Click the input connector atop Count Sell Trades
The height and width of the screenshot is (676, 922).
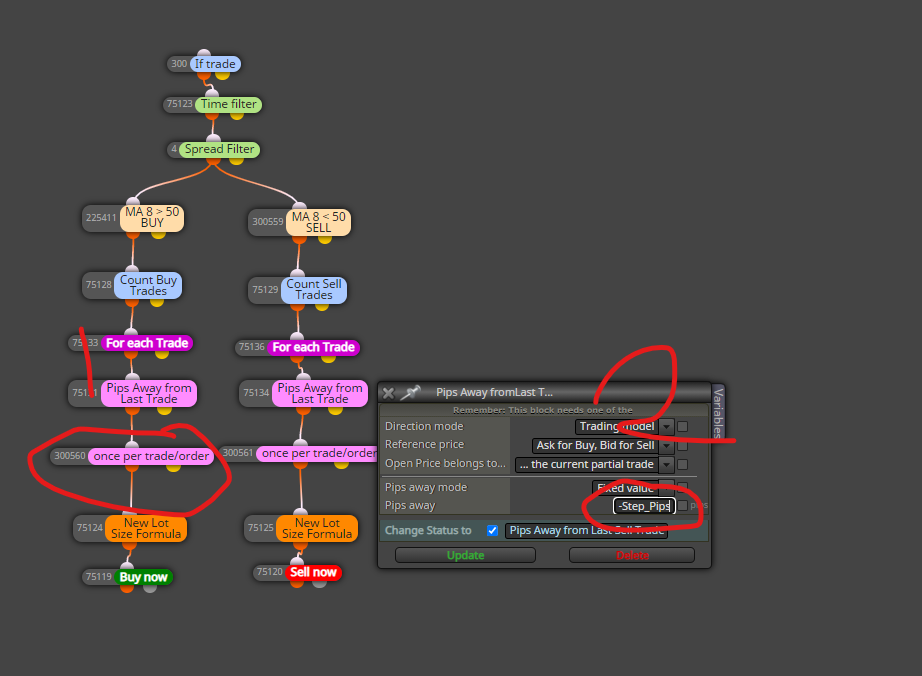[298, 273]
